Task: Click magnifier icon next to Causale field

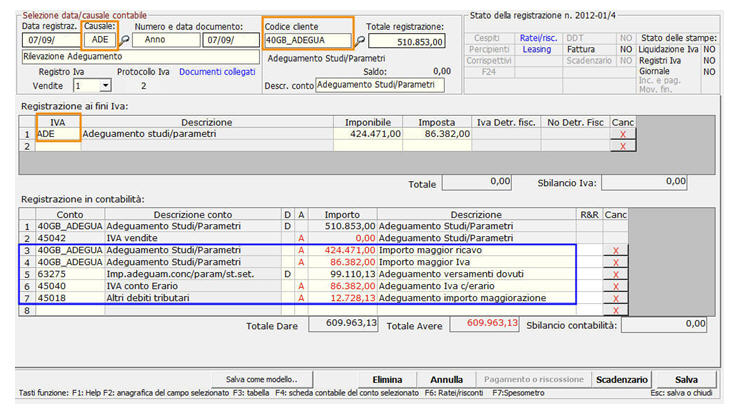Action: (124, 41)
